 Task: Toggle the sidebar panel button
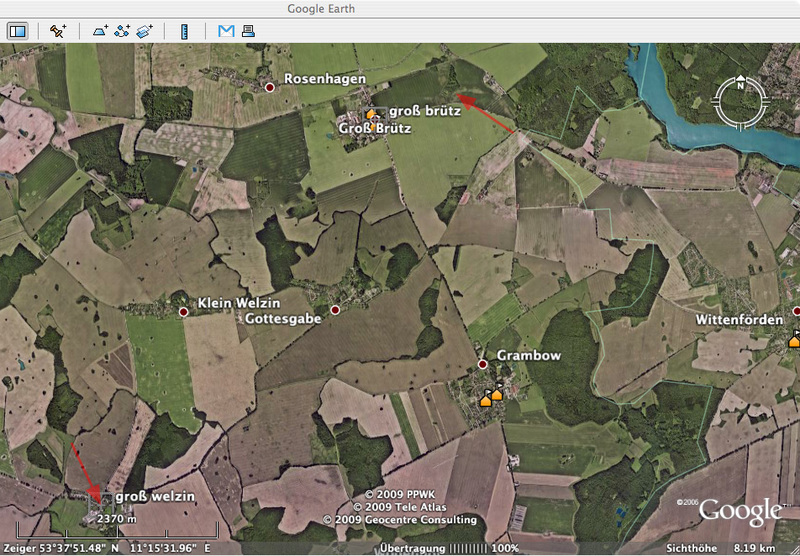[18, 31]
